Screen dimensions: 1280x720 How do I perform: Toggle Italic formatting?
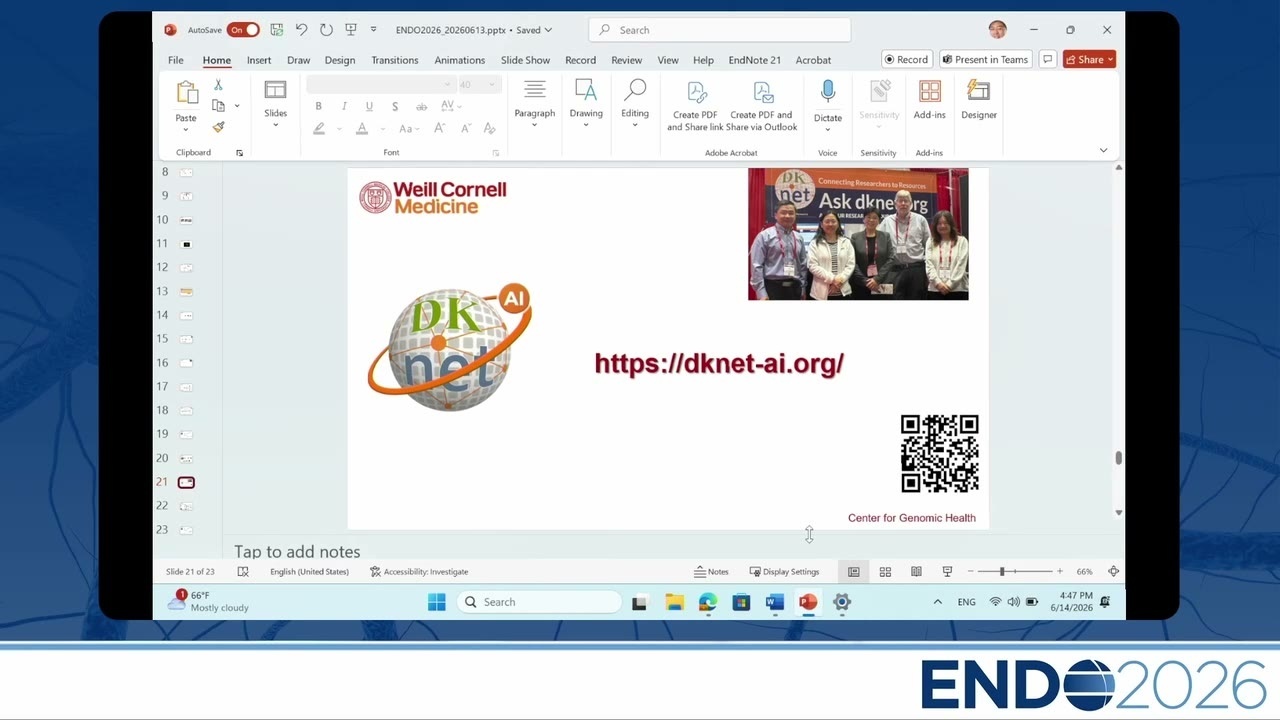(344, 107)
